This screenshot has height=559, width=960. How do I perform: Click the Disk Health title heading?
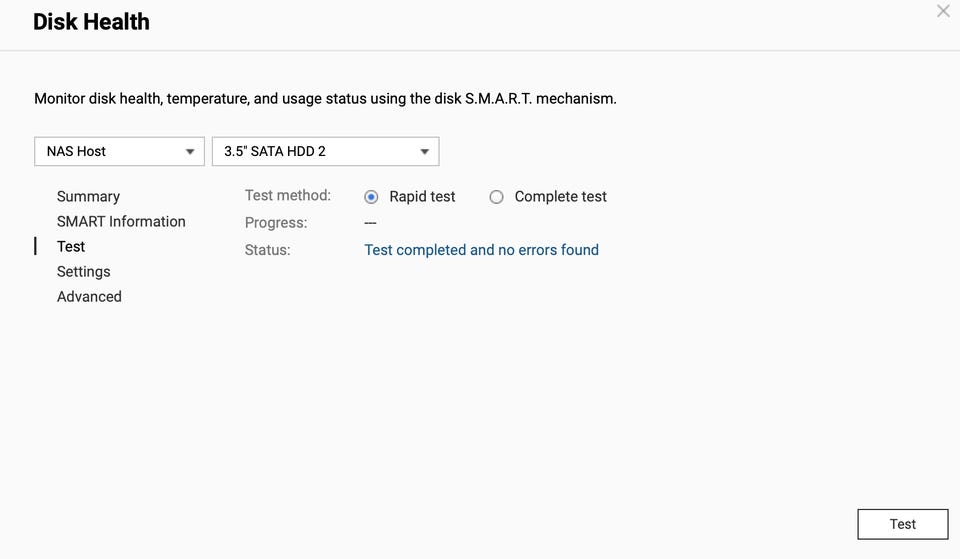91,22
